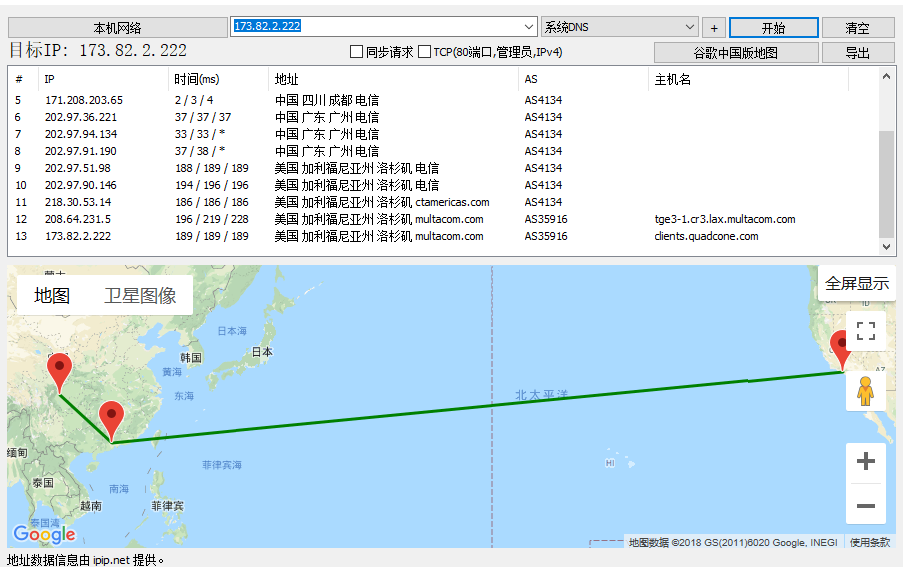This screenshot has height=567, width=903.
Task: Open the ipip.net link
Action: point(110,560)
